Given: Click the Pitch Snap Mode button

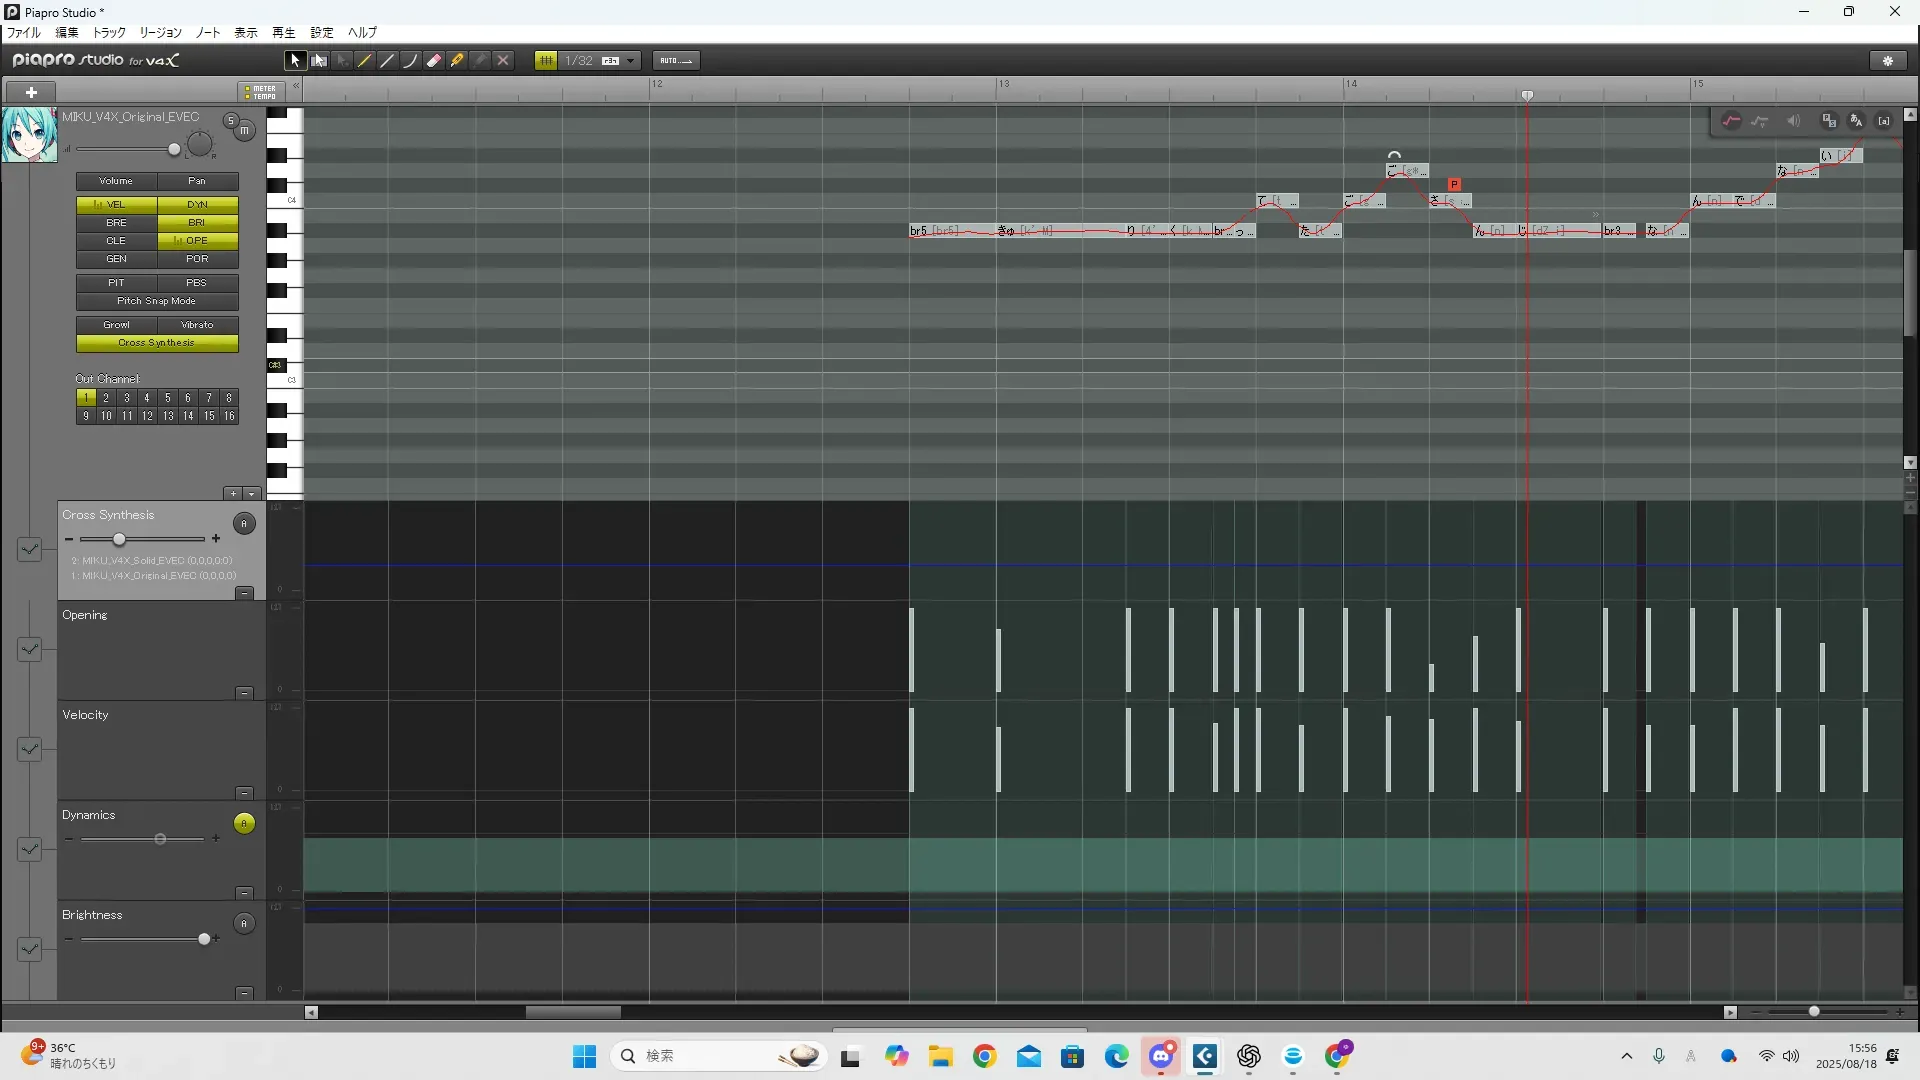Looking at the screenshot, I should pyautogui.click(x=157, y=301).
